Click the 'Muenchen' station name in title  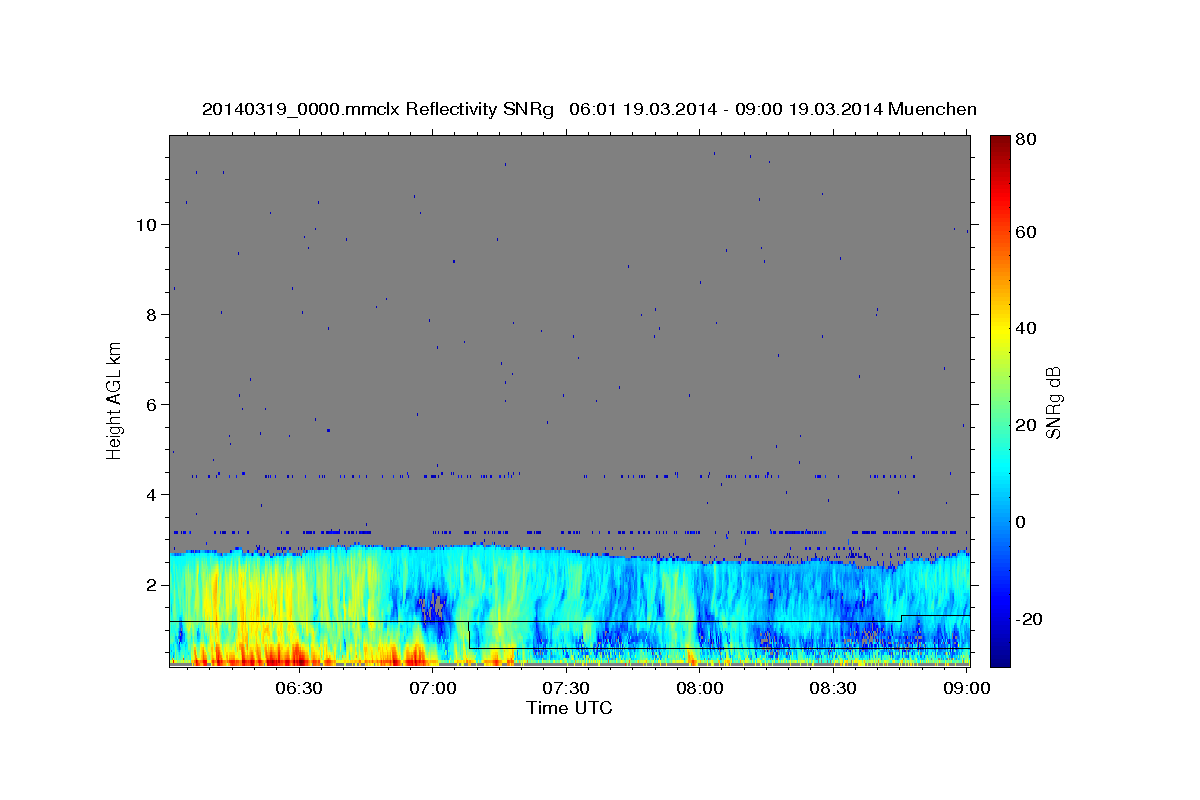click(x=932, y=109)
